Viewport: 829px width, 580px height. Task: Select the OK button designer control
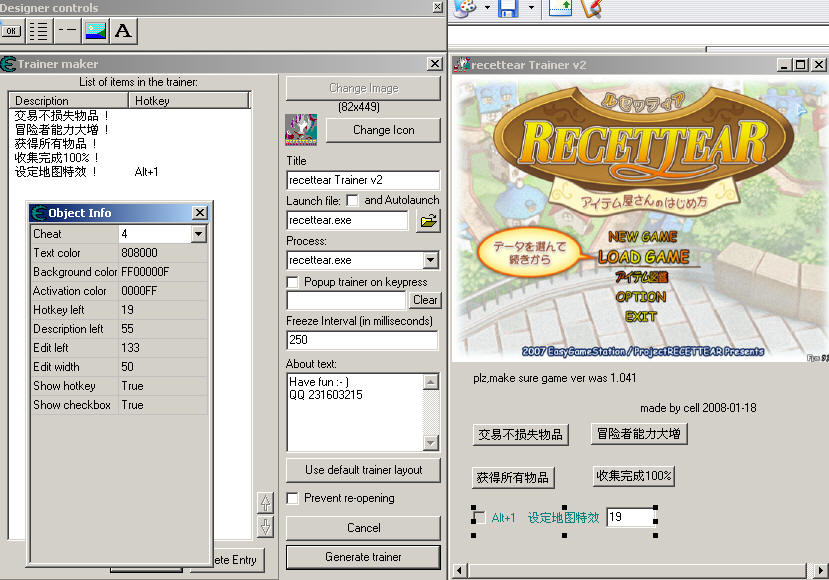click(13, 30)
